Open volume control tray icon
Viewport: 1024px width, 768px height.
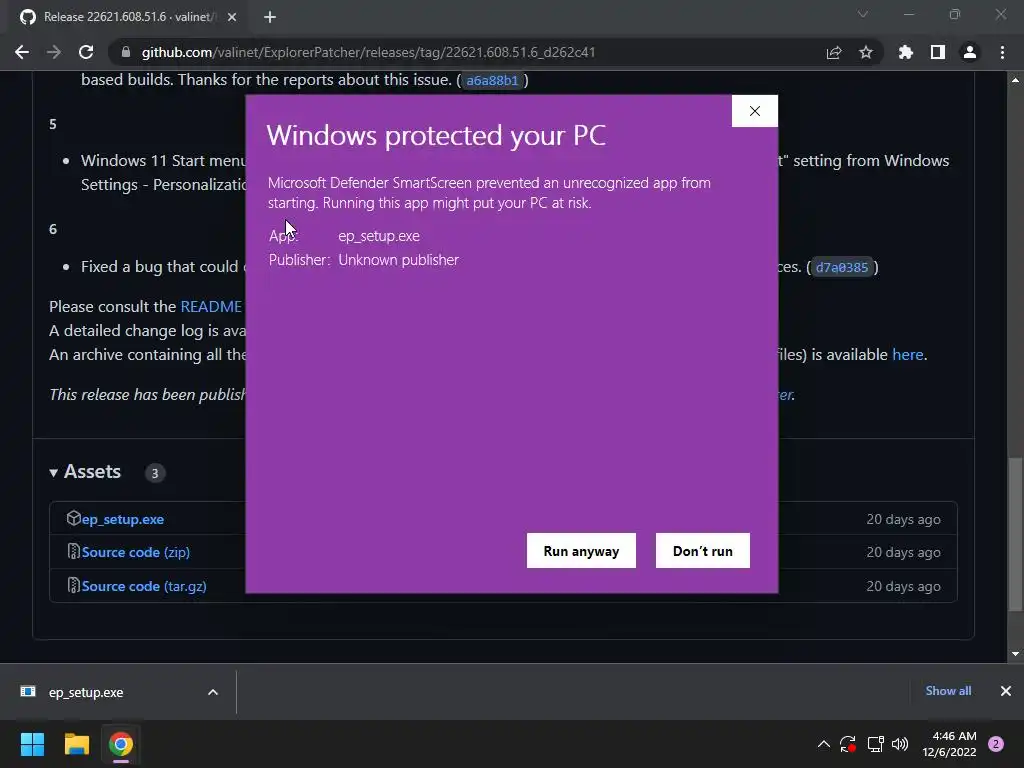(900, 744)
